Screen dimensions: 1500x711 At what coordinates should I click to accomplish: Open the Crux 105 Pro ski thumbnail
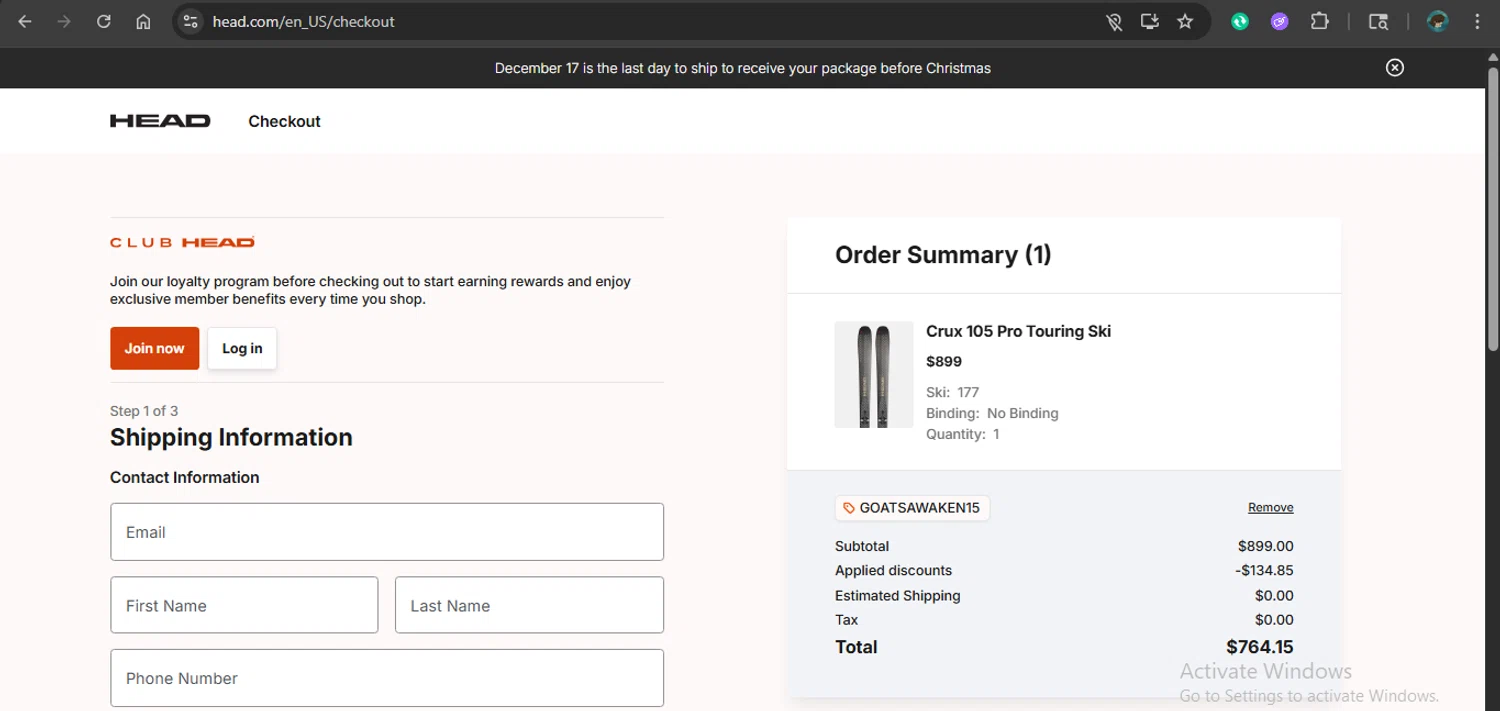click(874, 375)
